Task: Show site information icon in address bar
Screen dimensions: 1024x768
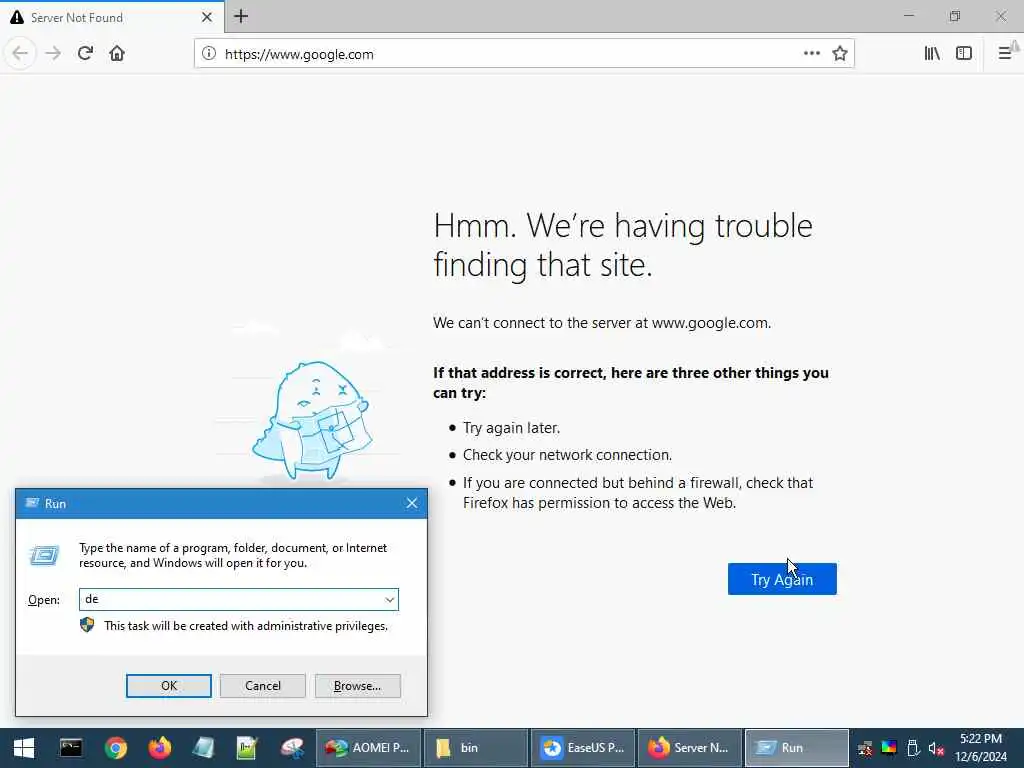Action: [x=208, y=54]
